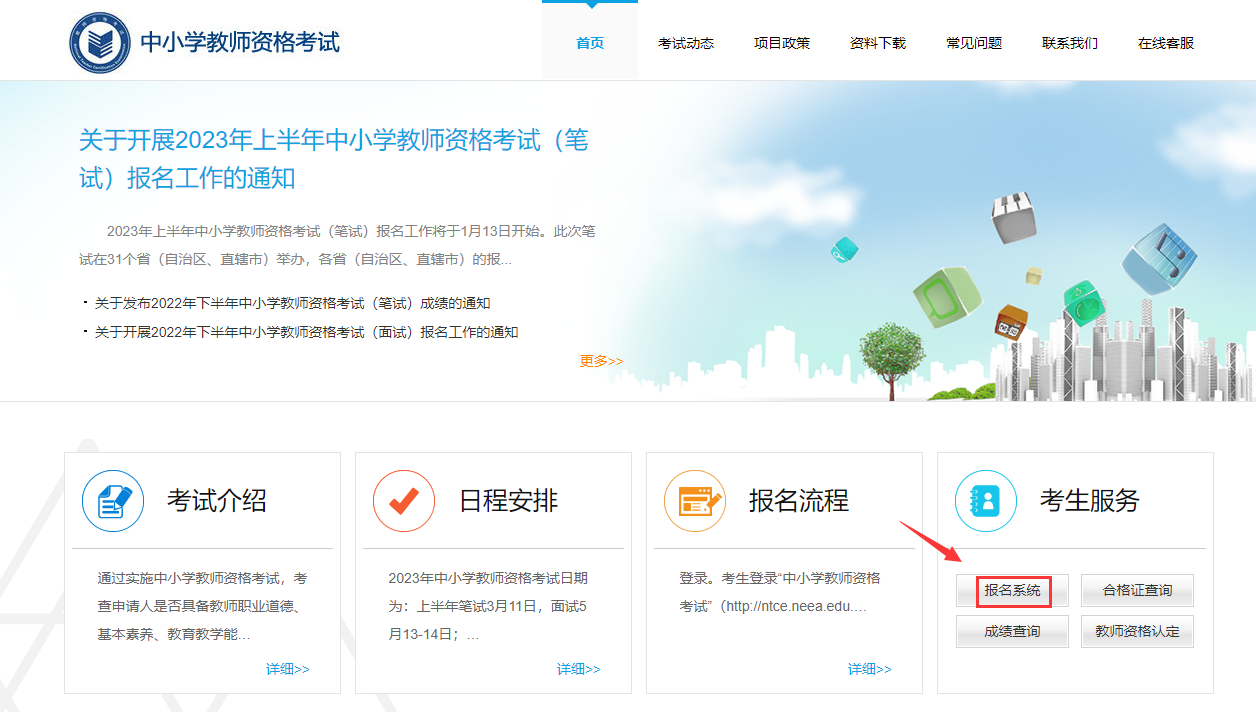Click the orange form icon beside 报名流程

(x=694, y=501)
